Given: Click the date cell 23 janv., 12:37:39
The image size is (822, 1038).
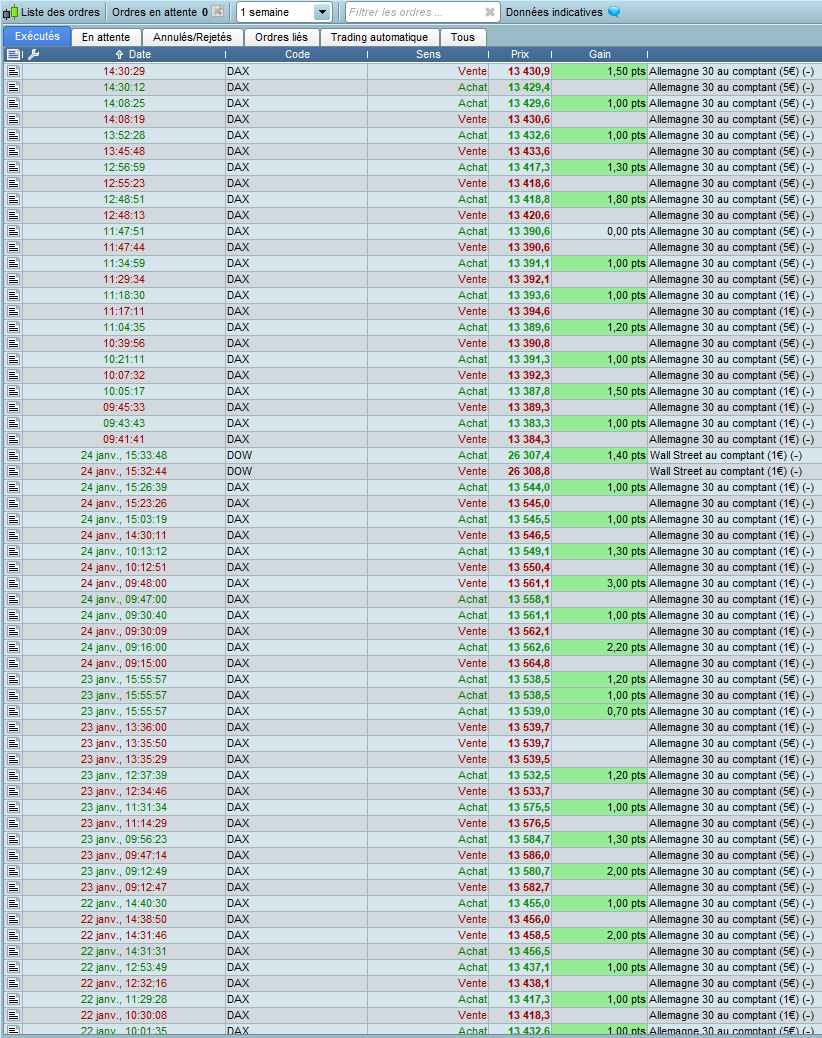Looking at the screenshot, I should click(124, 775).
